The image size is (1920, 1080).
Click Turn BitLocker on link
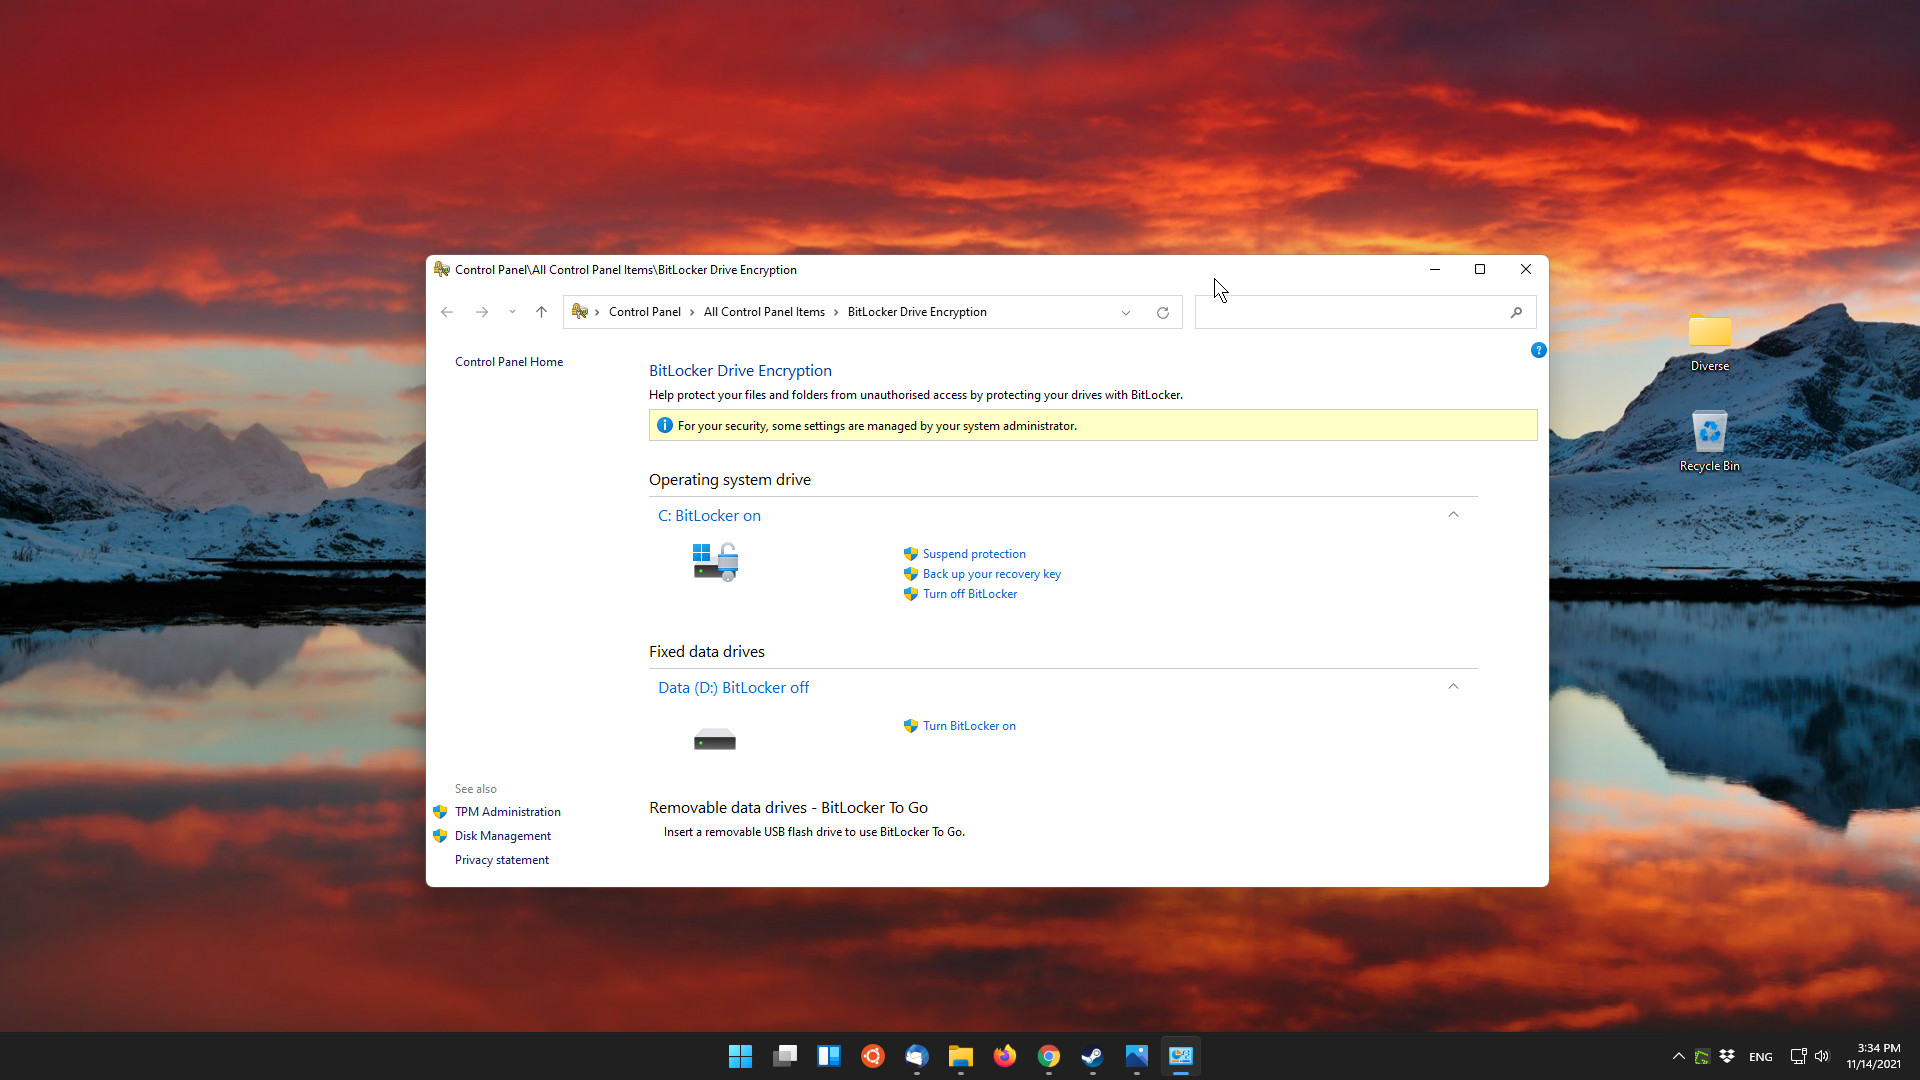click(x=969, y=726)
